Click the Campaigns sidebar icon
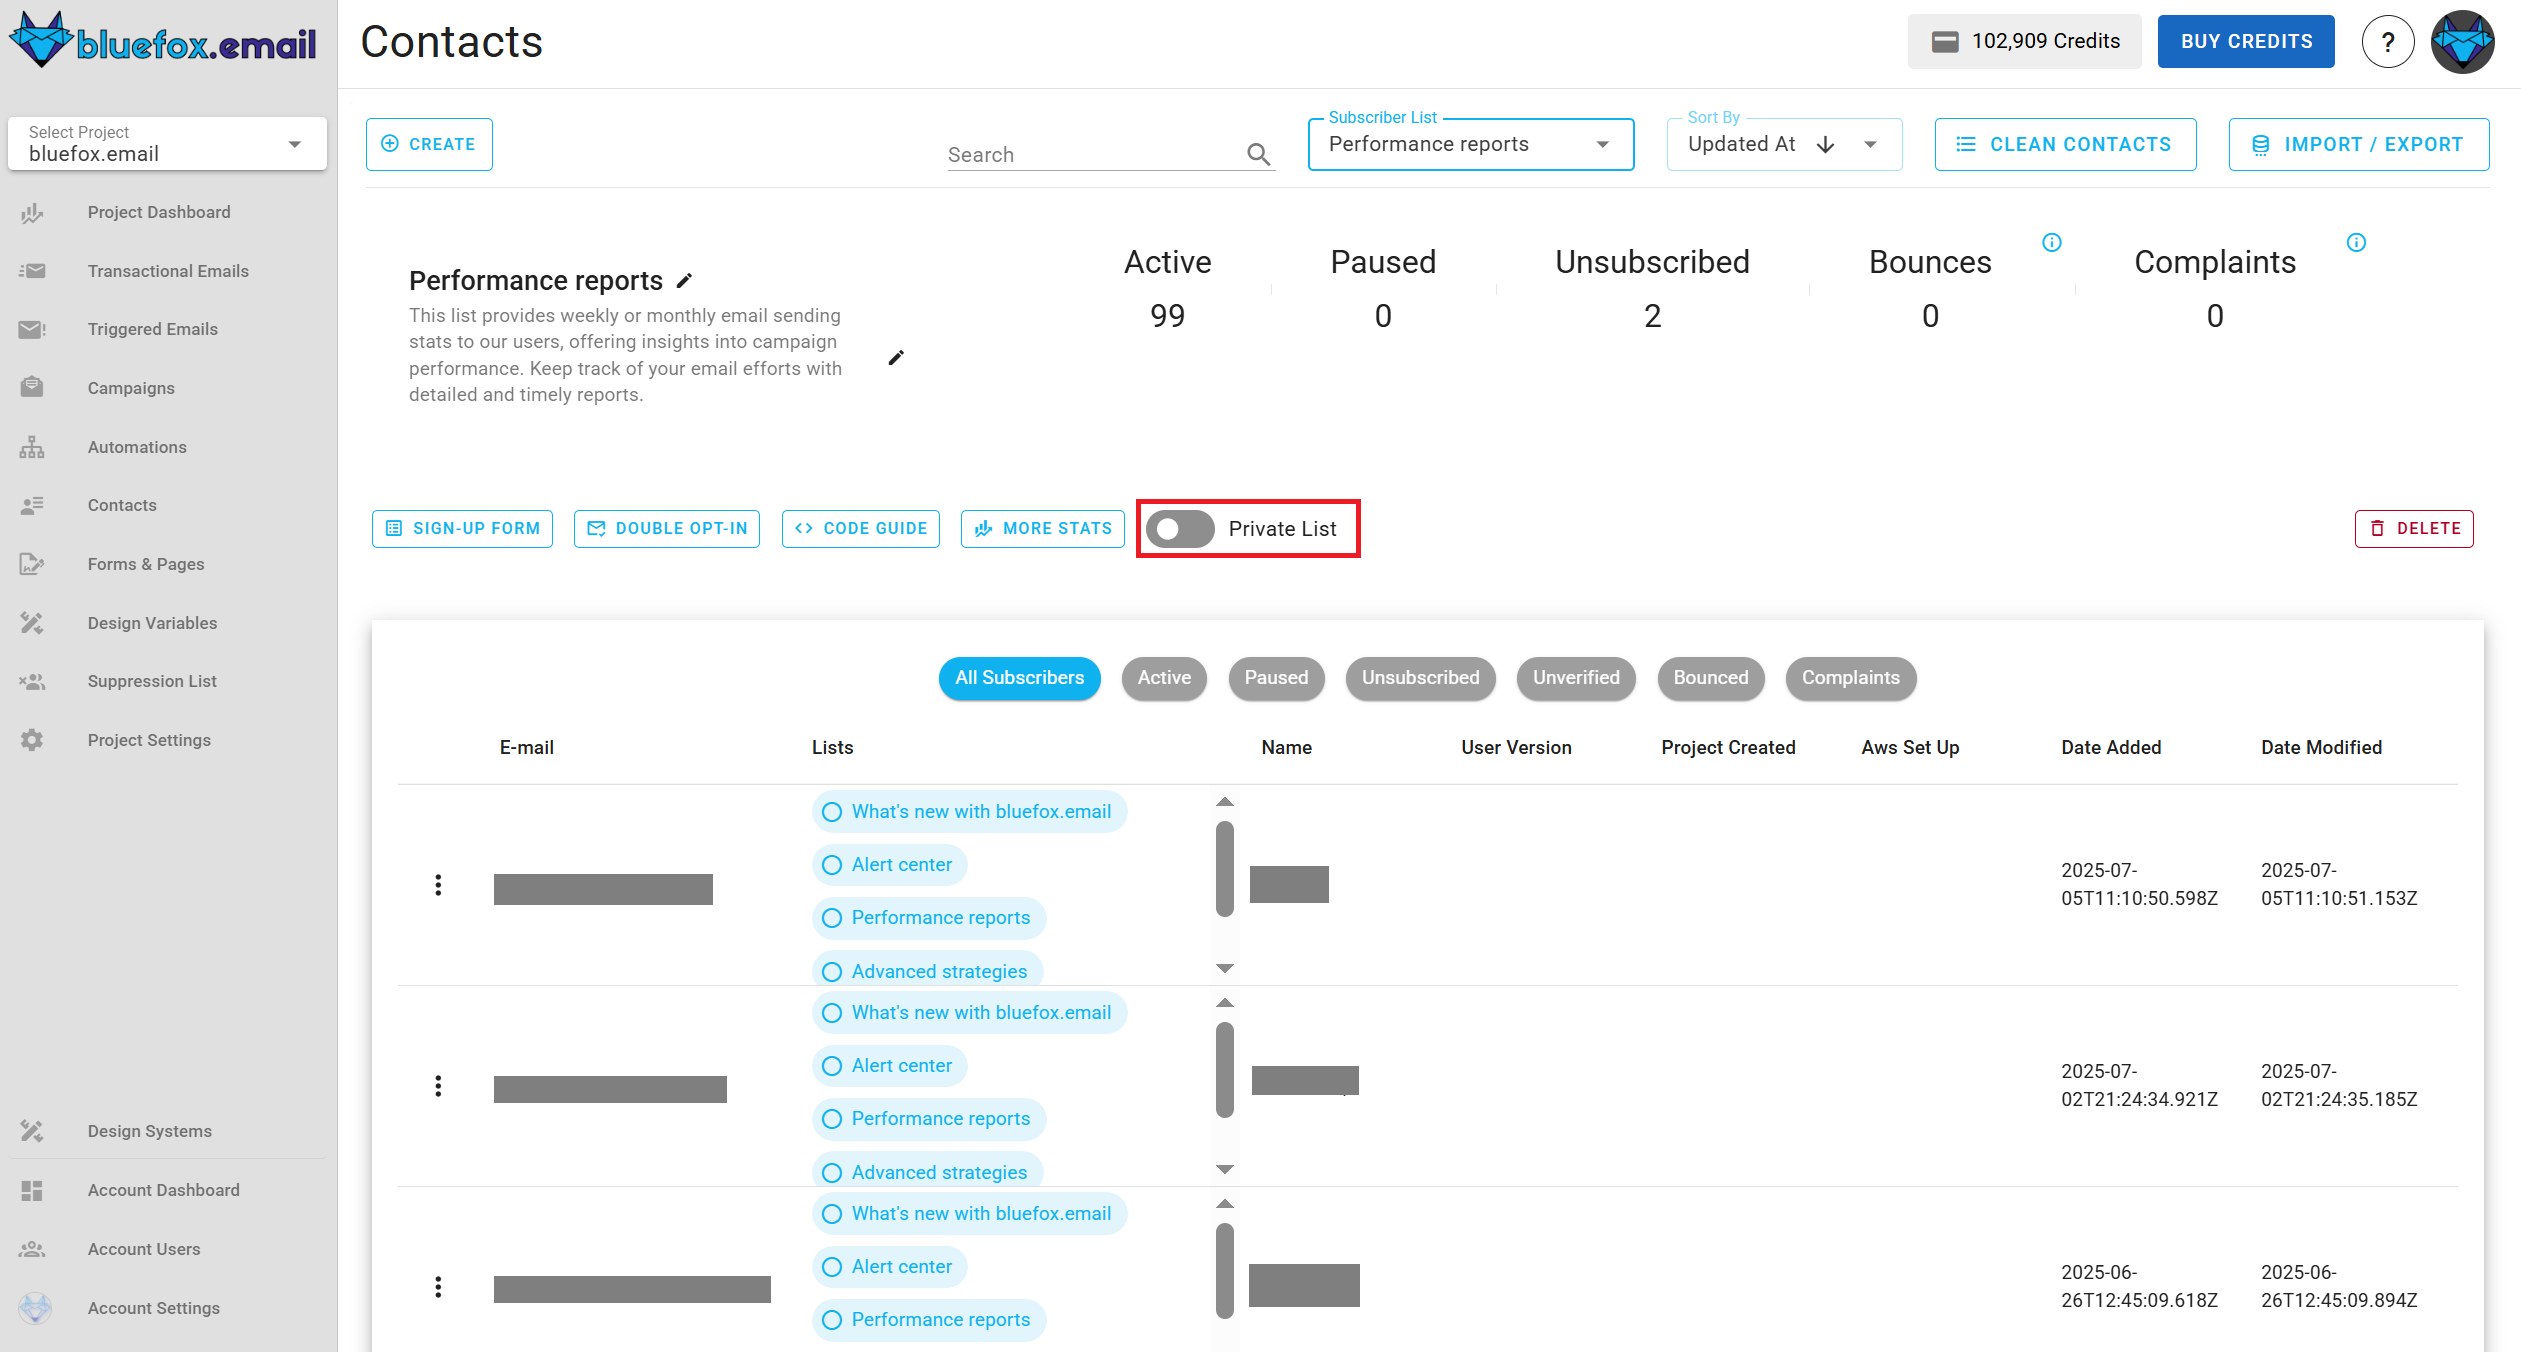Viewport: 2521px width, 1352px height. click(x=32, y=388)
